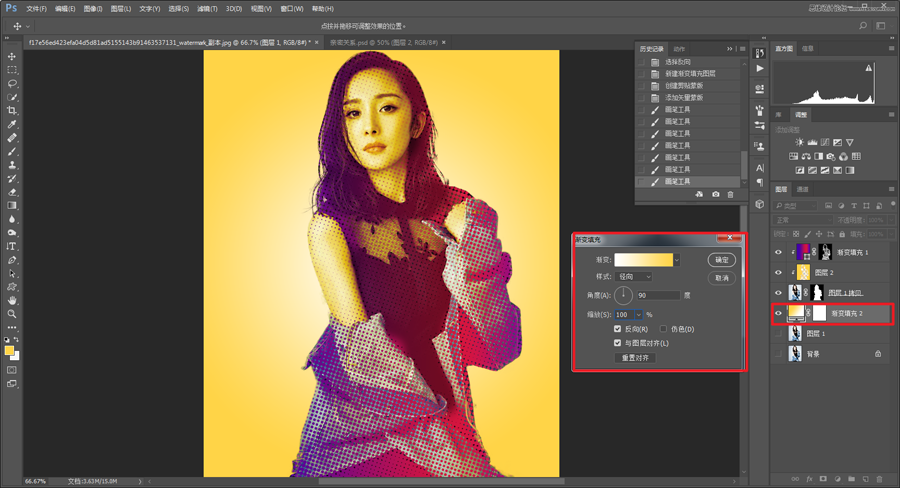Uncheck the 反向(R) reverse checkbox
Screen dimensions: 900x488
pos(619,329)
